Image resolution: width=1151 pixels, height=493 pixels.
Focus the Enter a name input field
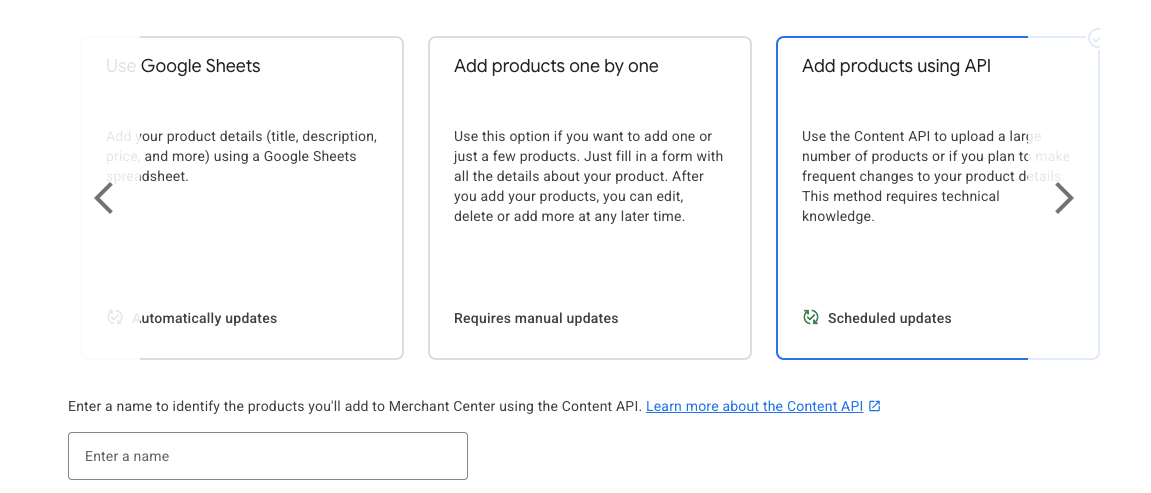(x=268, y=456)
